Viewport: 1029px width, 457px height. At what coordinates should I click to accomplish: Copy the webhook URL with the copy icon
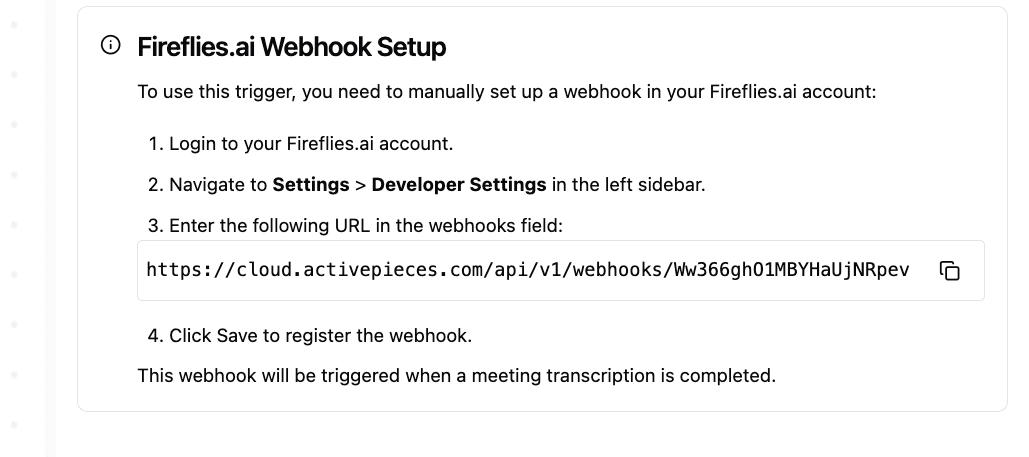[x=950, y=271]
